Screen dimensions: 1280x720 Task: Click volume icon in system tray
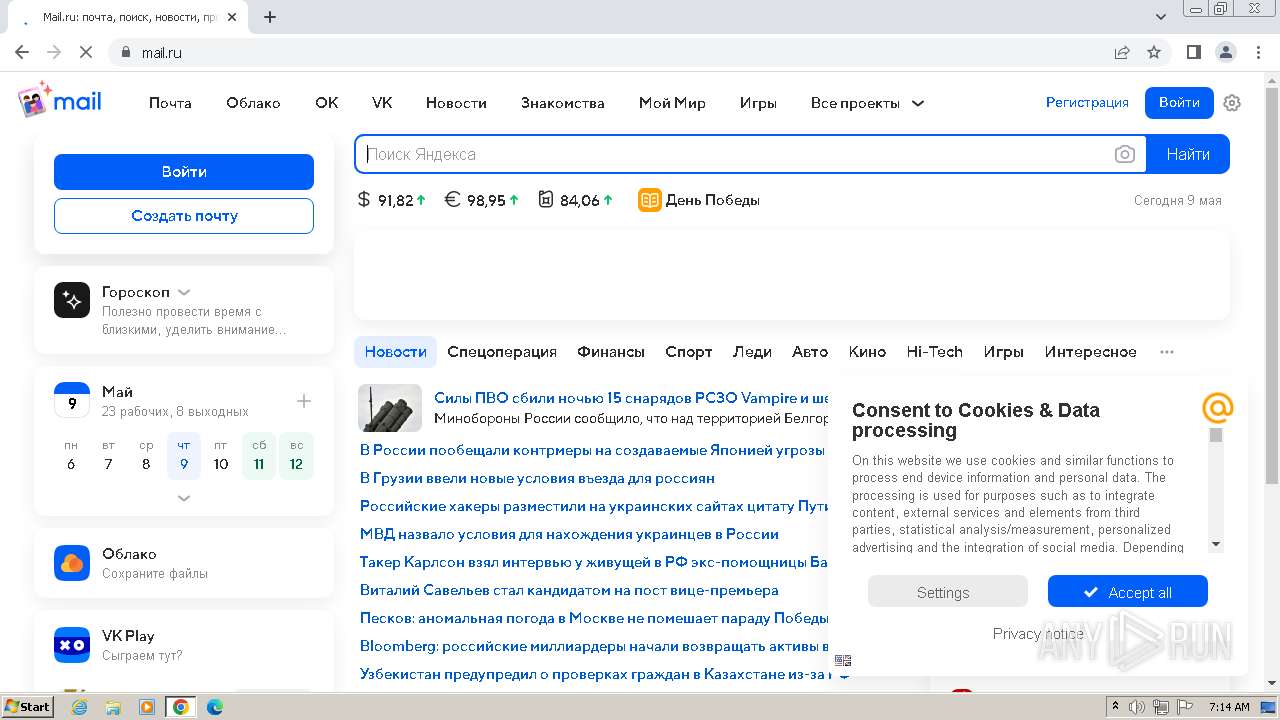point(1137,706)
